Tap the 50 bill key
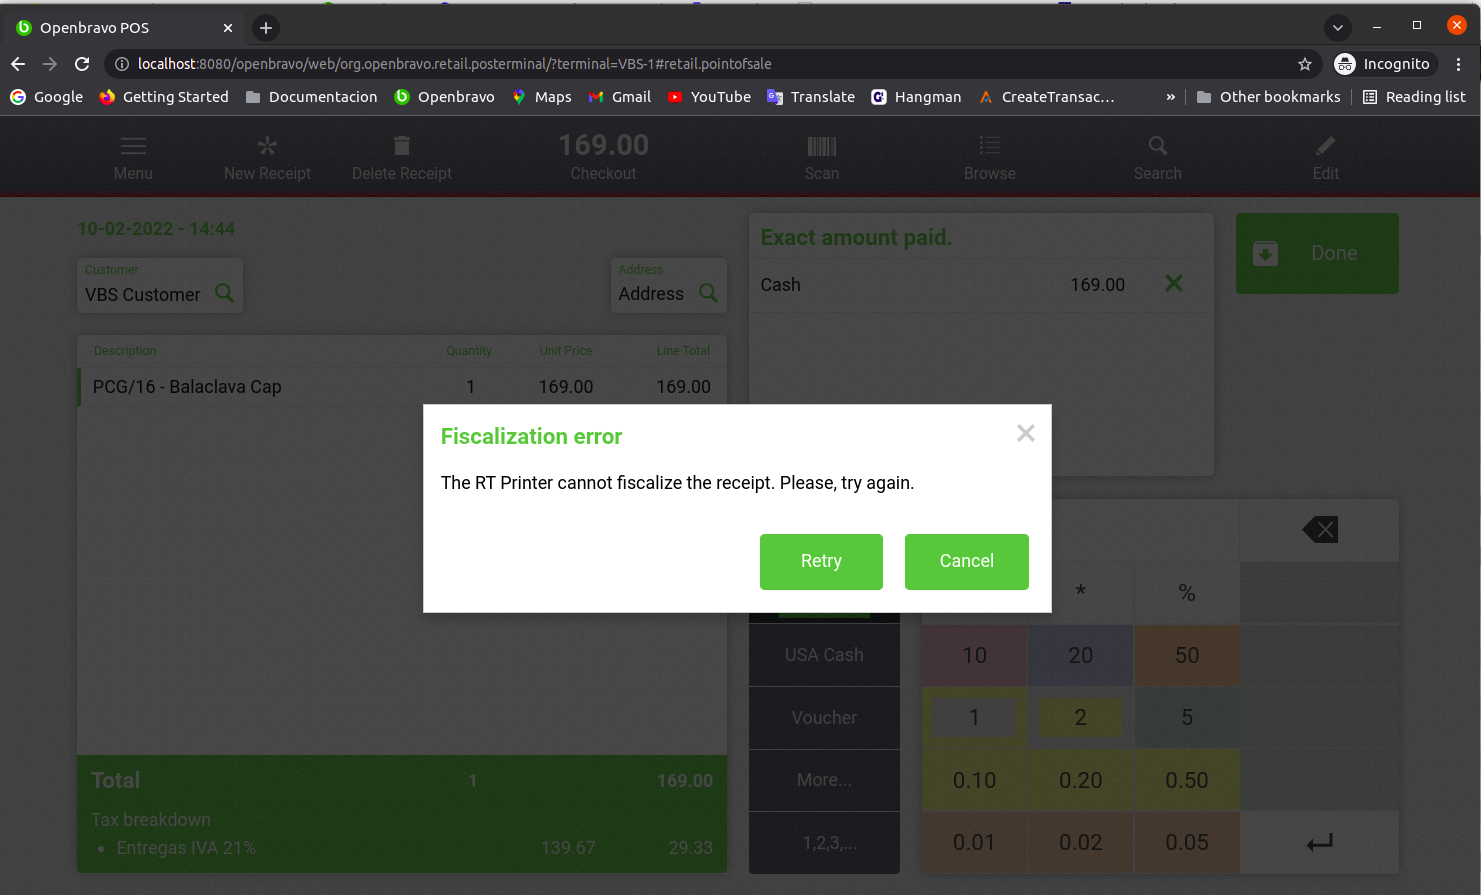The height and width of the screenshot is (895, 1481). click(x=1187, y=655)
